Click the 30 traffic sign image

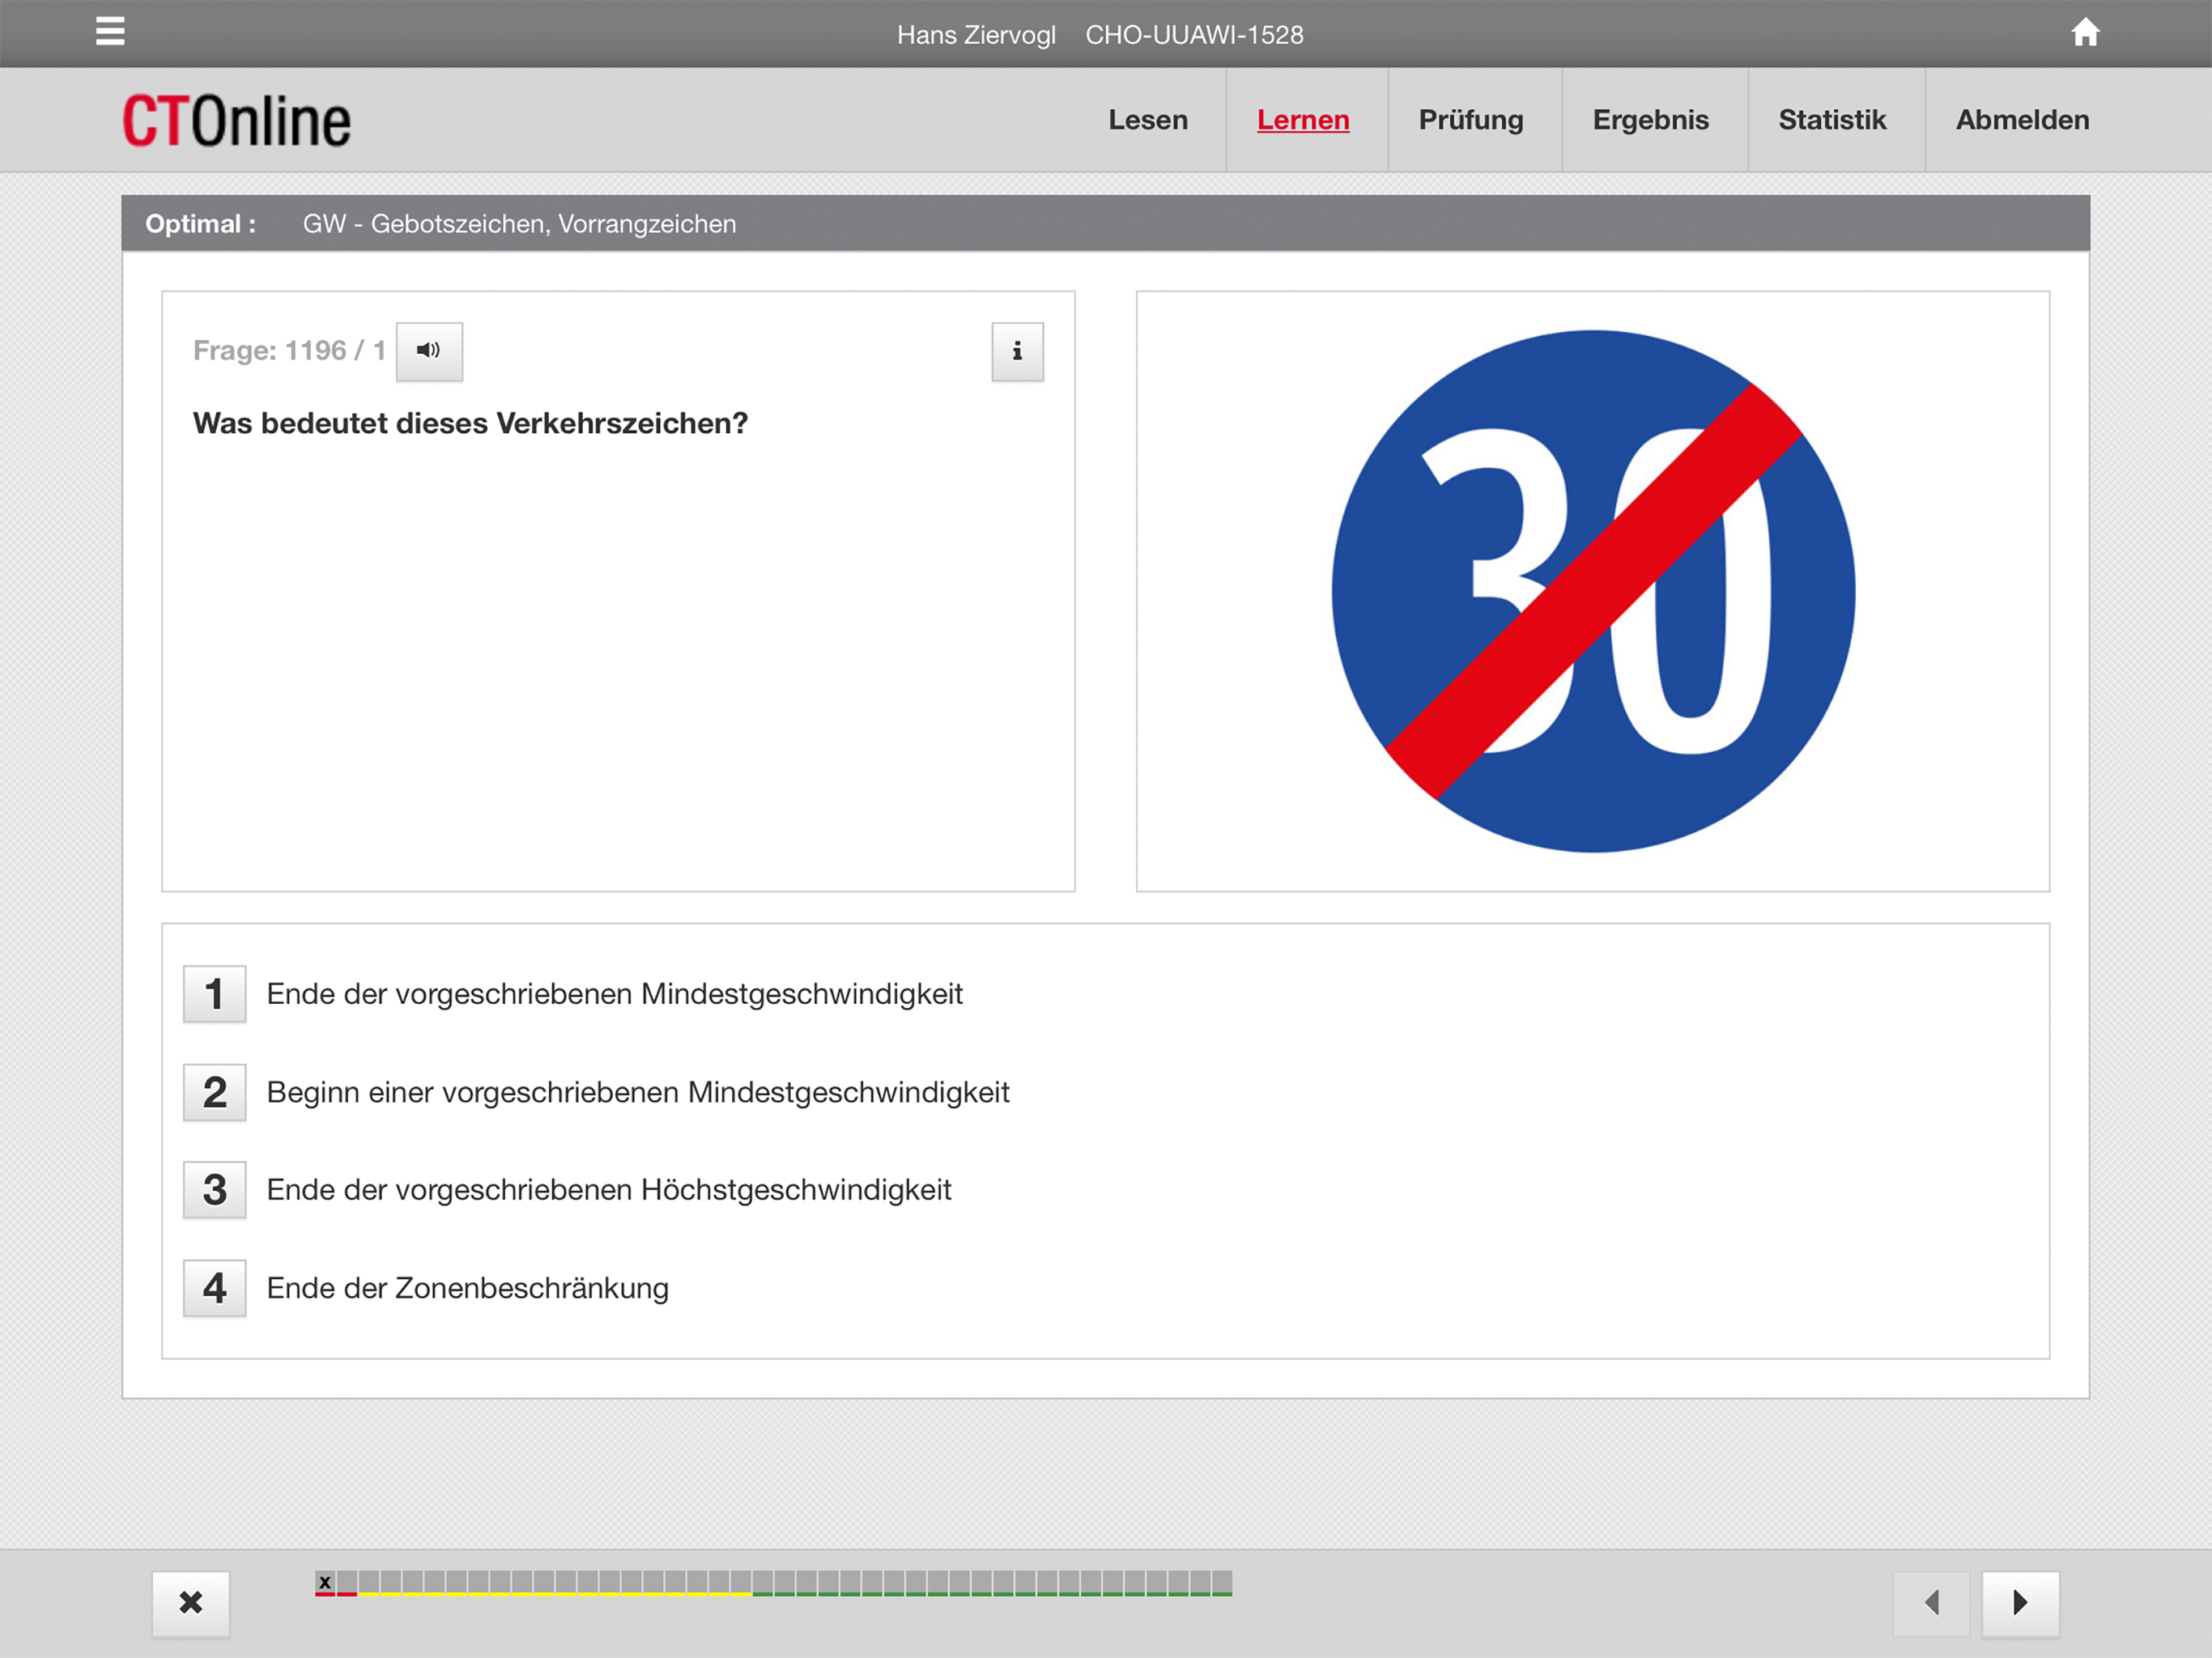tap(1593, 591)
